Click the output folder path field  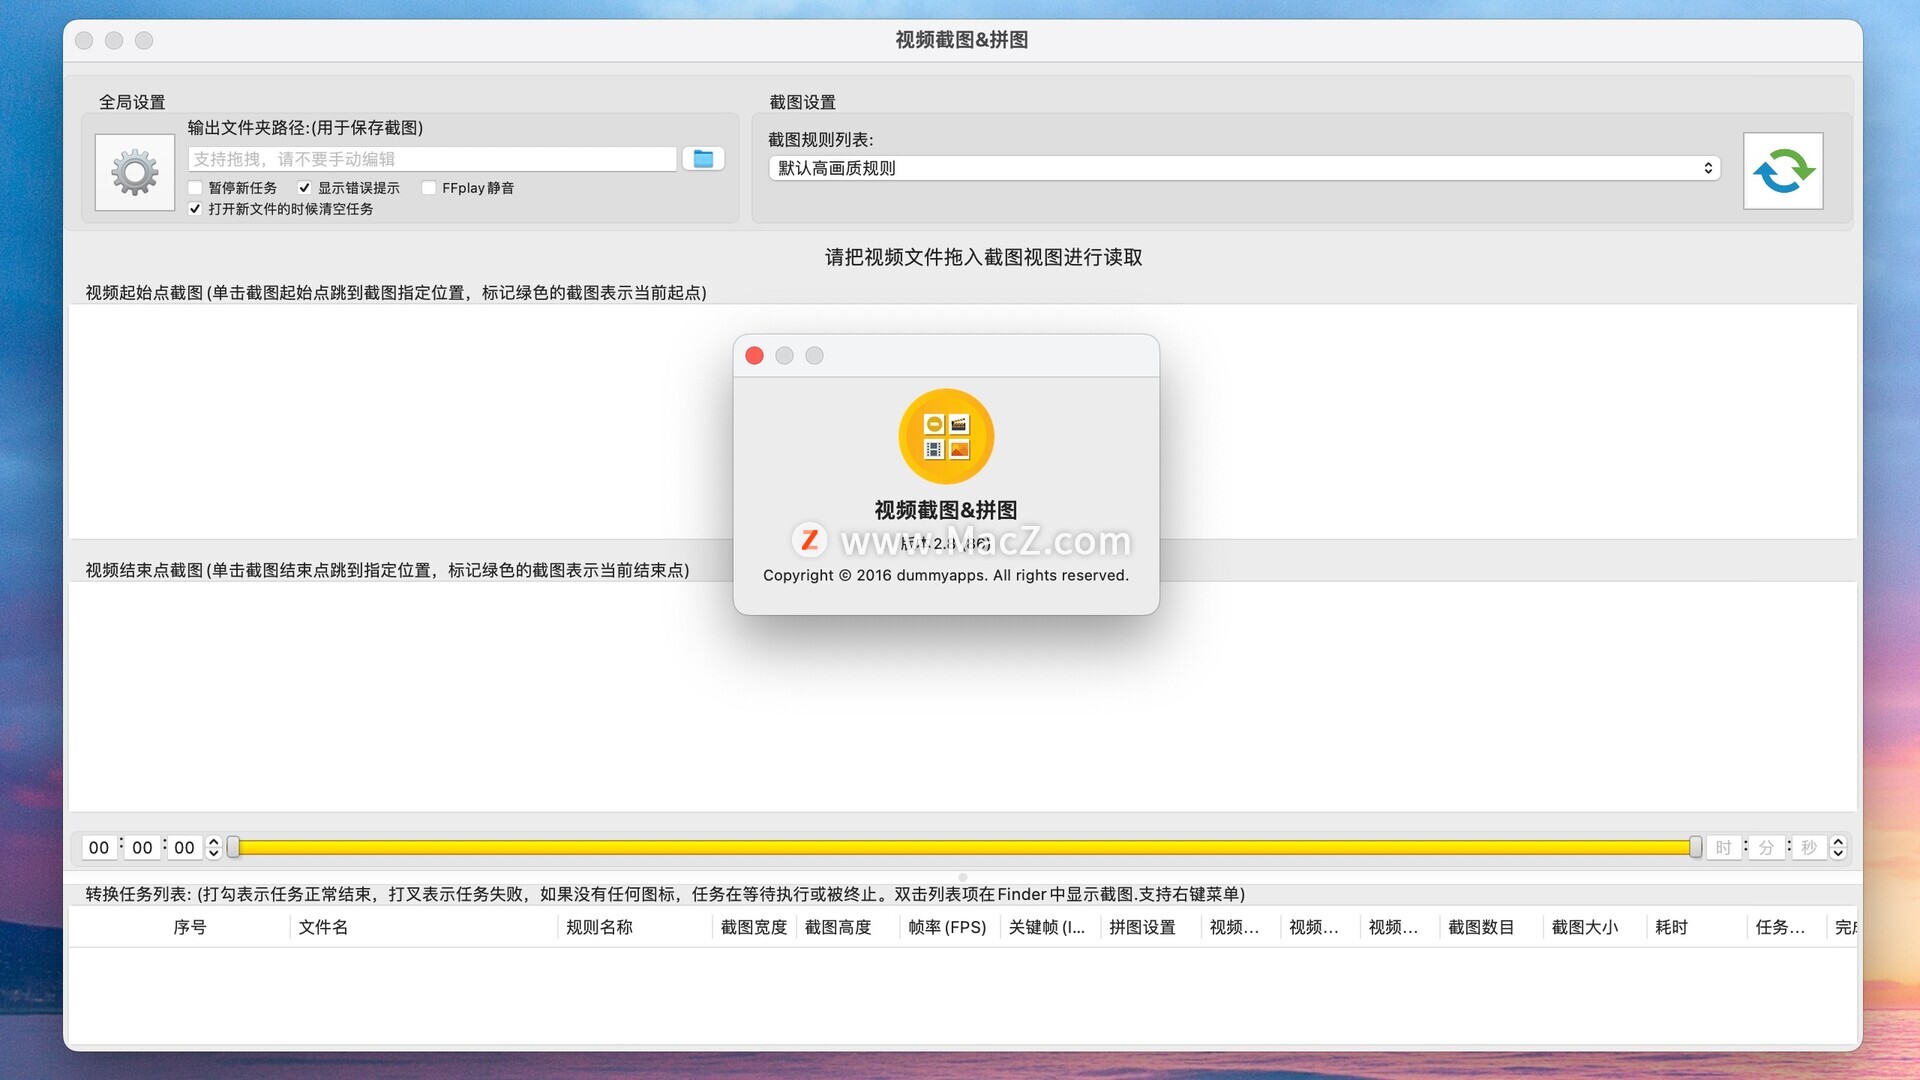432,159
